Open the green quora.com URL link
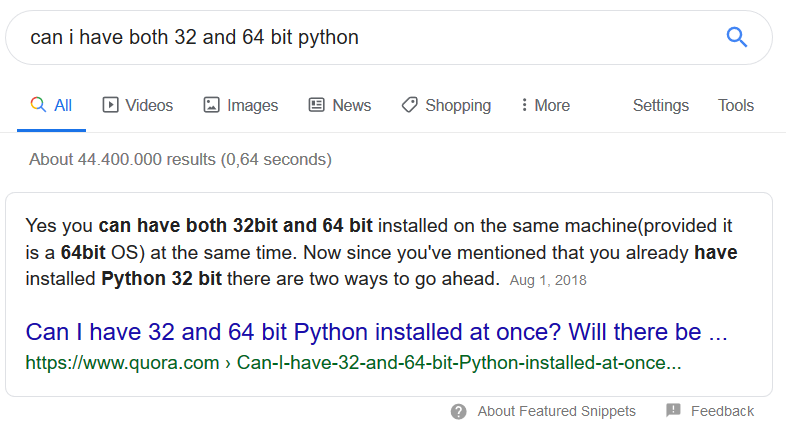 (353, 362)
